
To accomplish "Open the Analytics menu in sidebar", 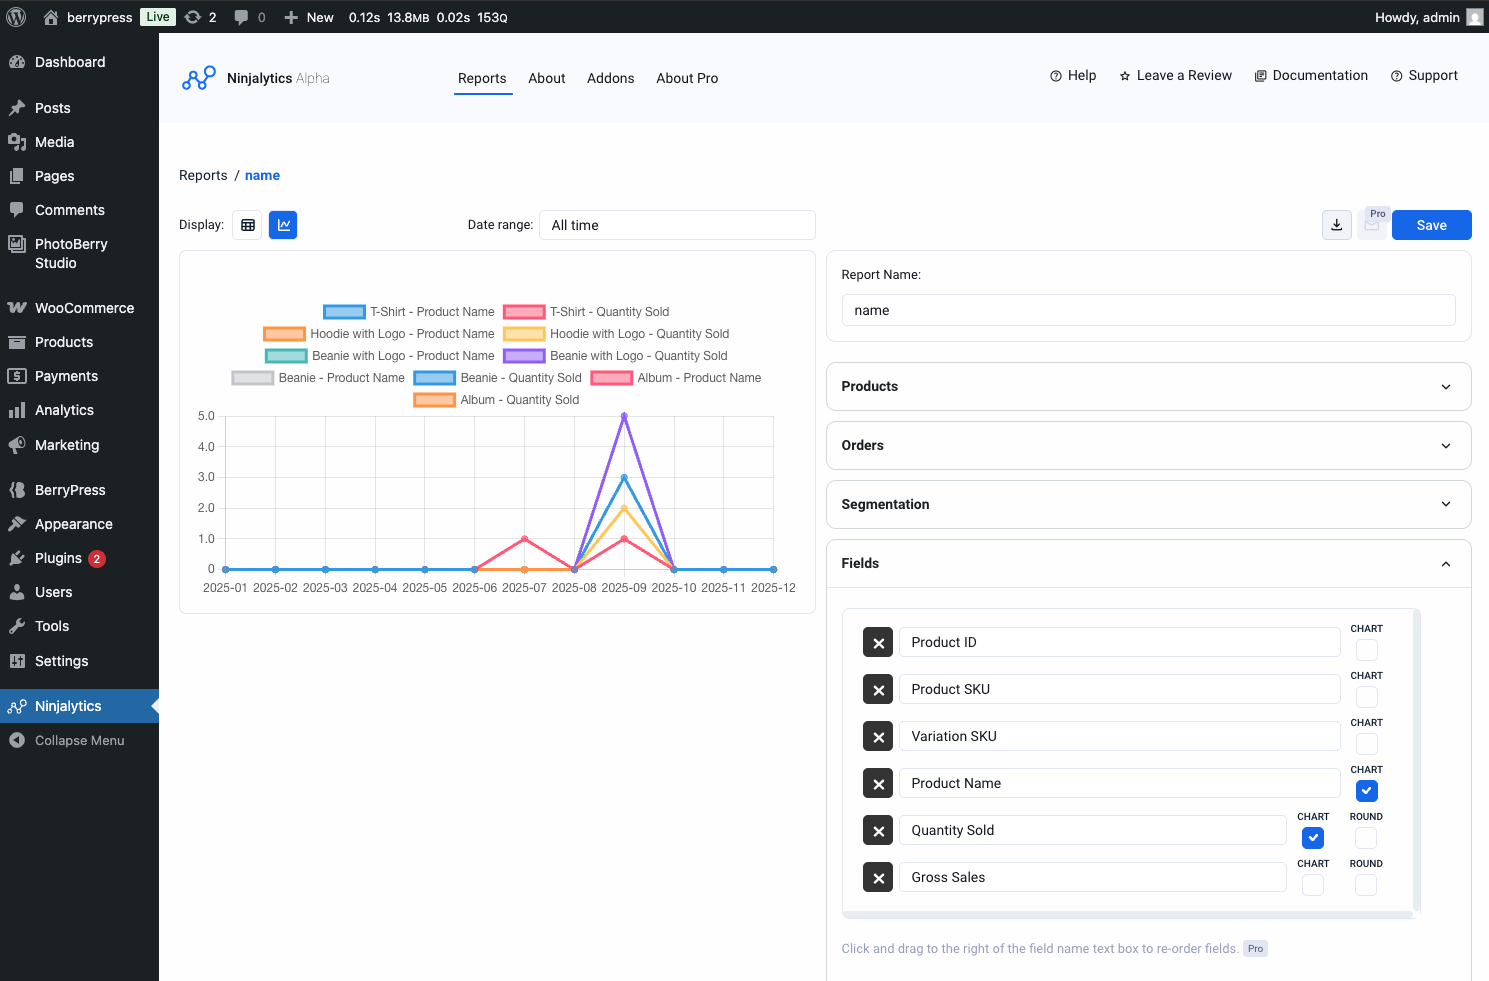I will tap(64, 410).
